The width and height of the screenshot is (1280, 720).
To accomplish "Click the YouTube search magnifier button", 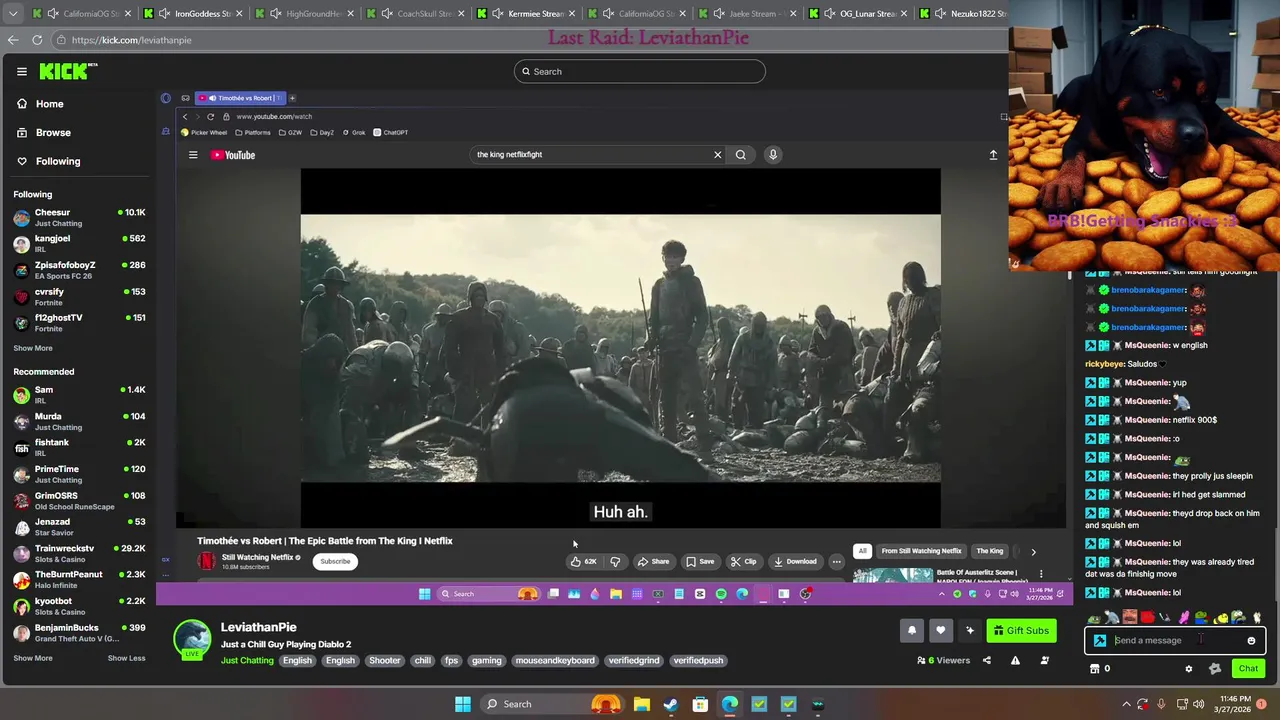I will click(x=741, y=155).
